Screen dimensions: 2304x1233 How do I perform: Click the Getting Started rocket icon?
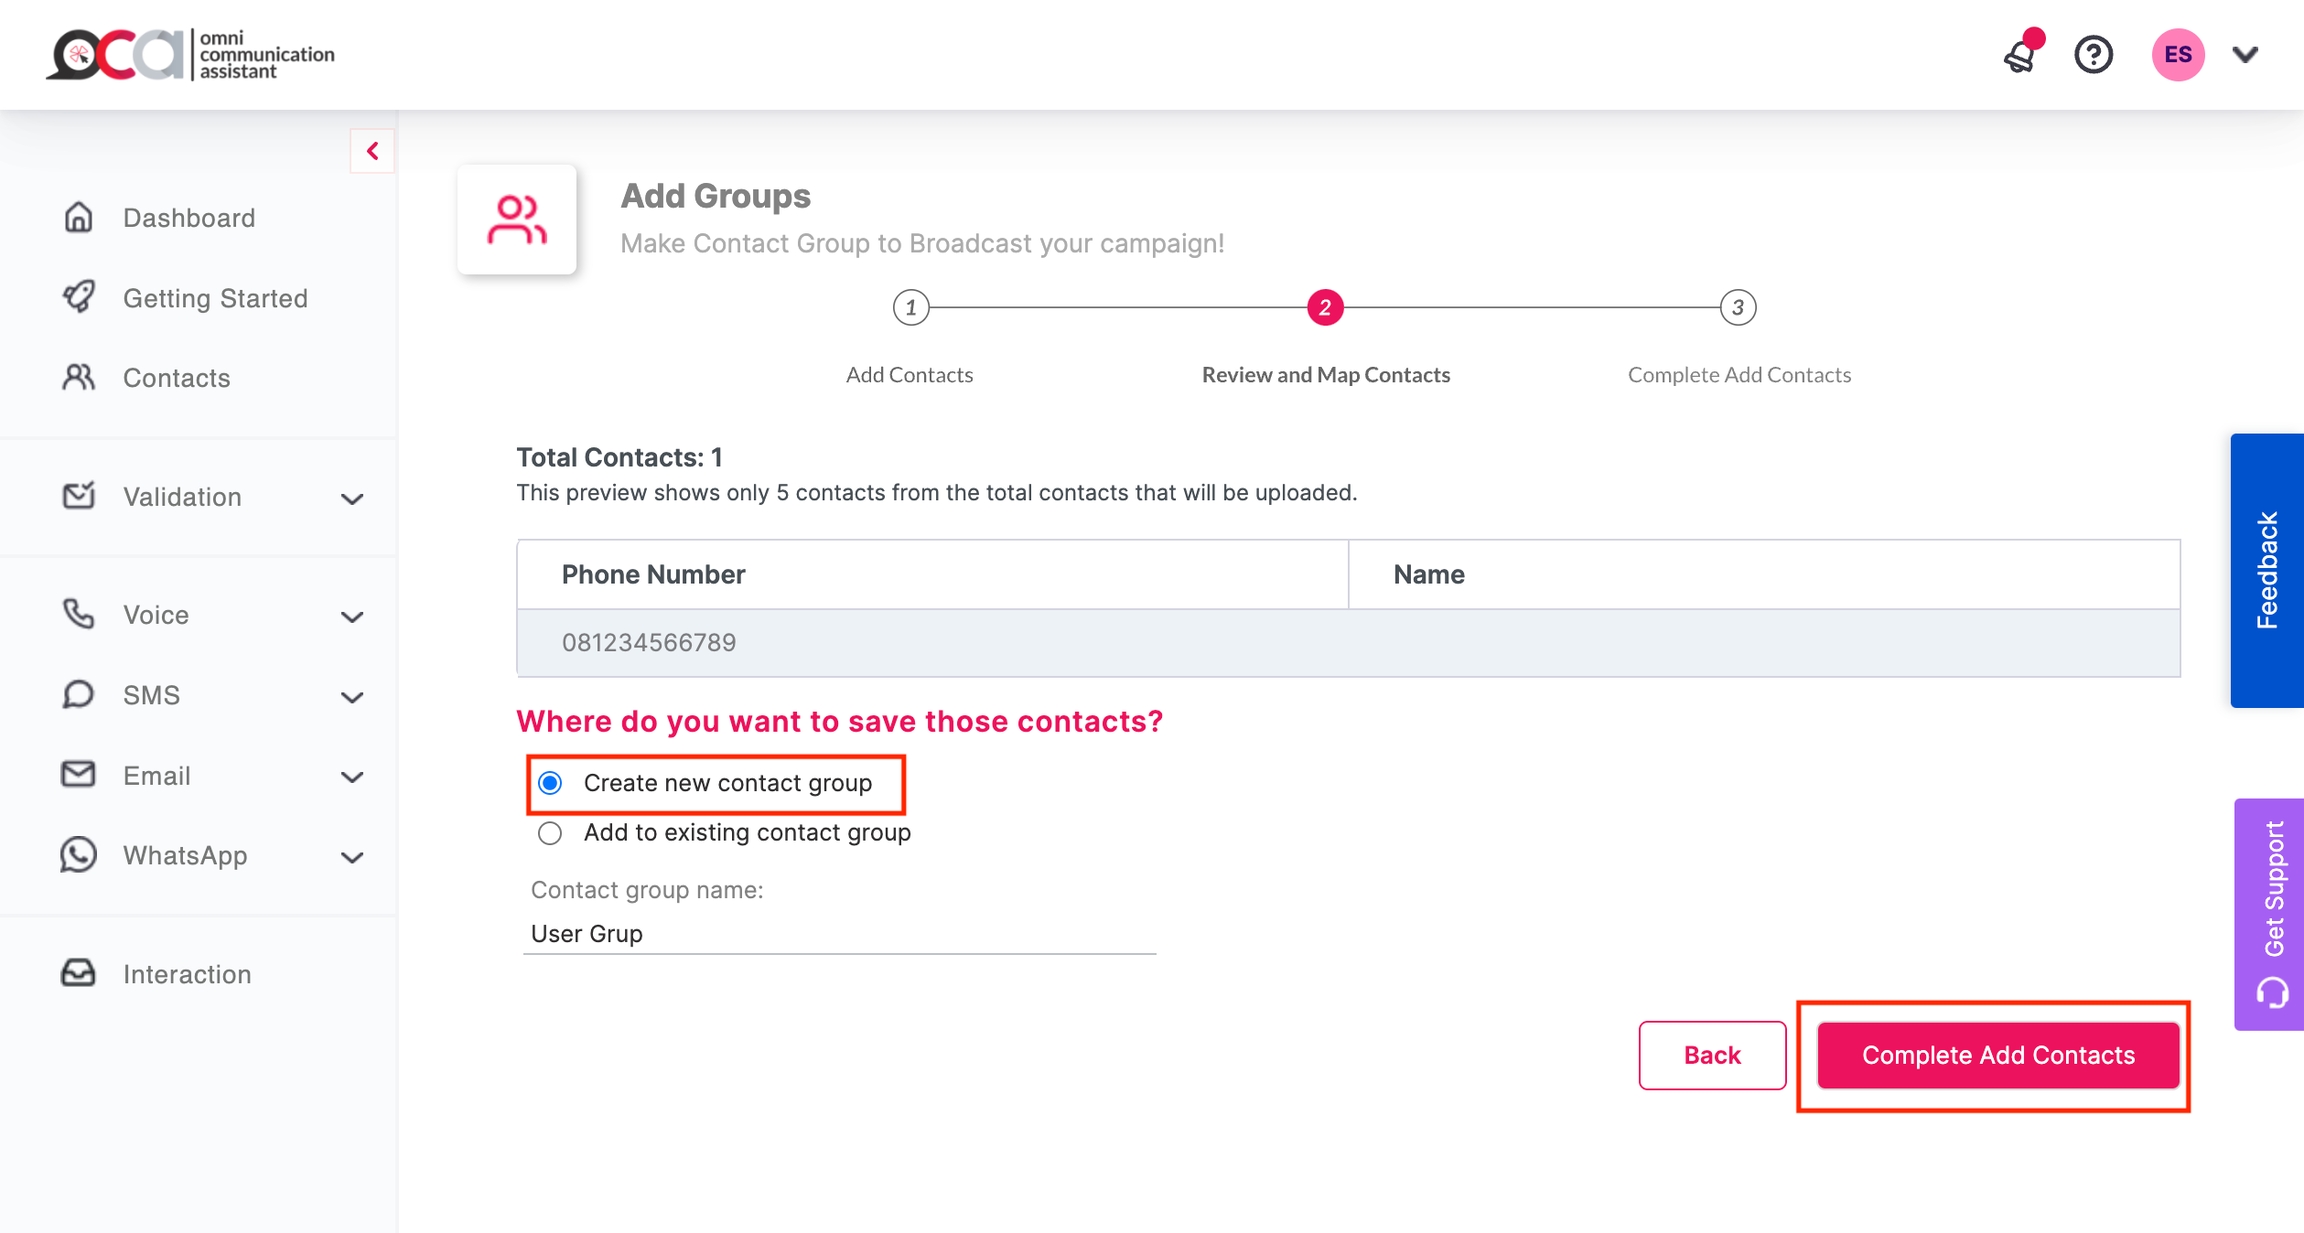[x=79, y=297]
